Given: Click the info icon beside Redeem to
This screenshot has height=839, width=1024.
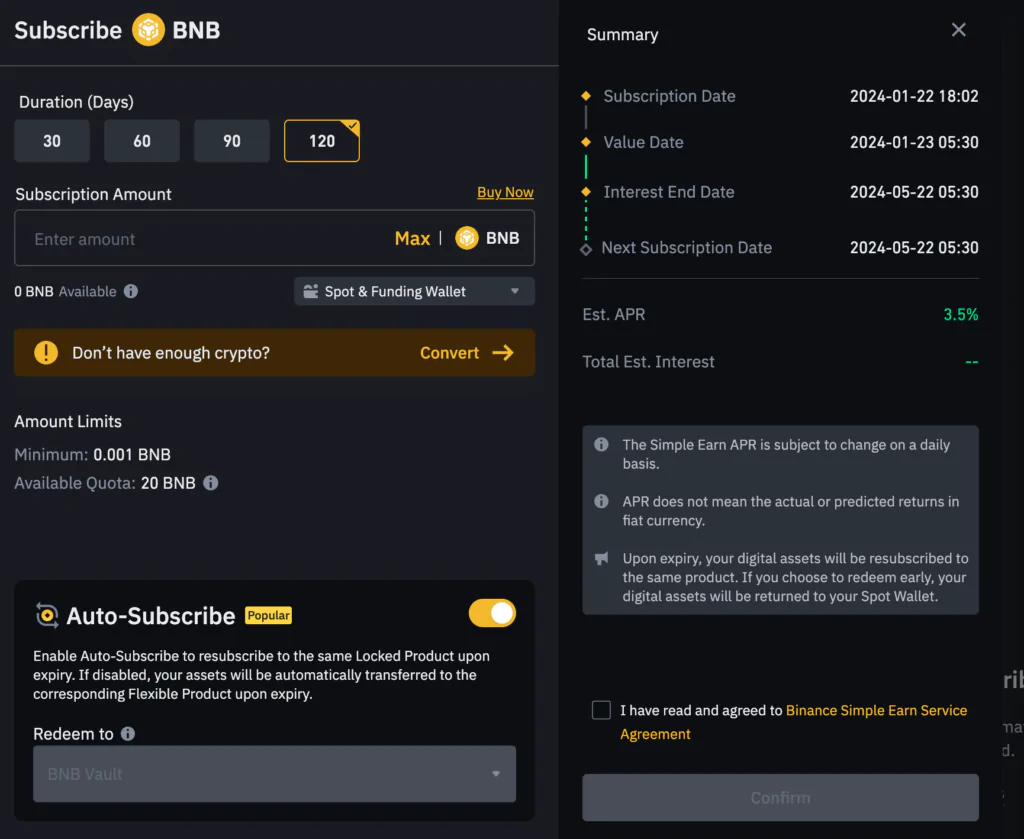Looking at the screenshot, I should [131, 733].
